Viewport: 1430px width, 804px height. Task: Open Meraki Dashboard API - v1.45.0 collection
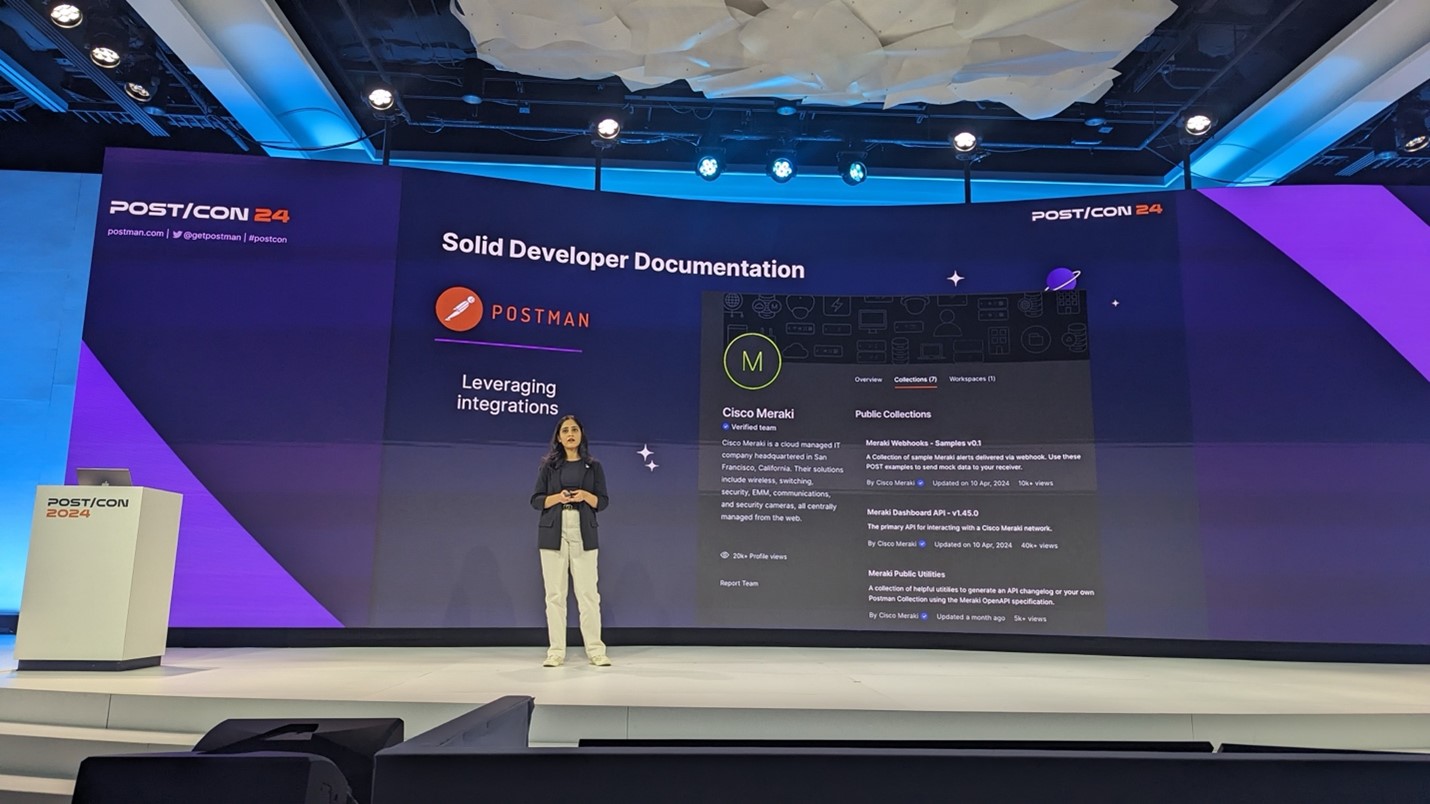(922, 512)
